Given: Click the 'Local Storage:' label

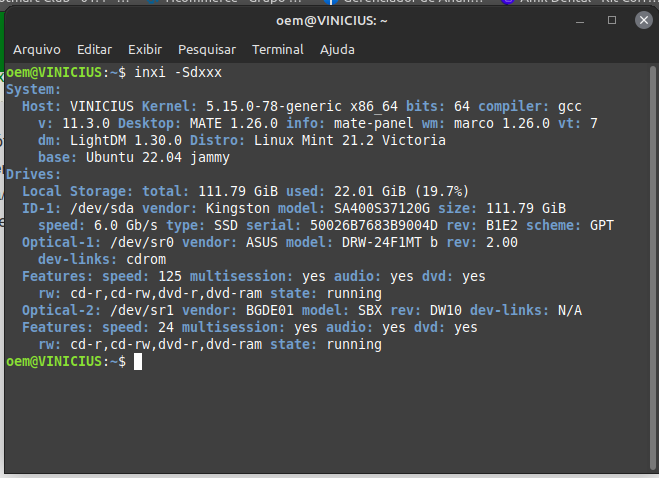Looking at the screenshot, I should point(78,192).
